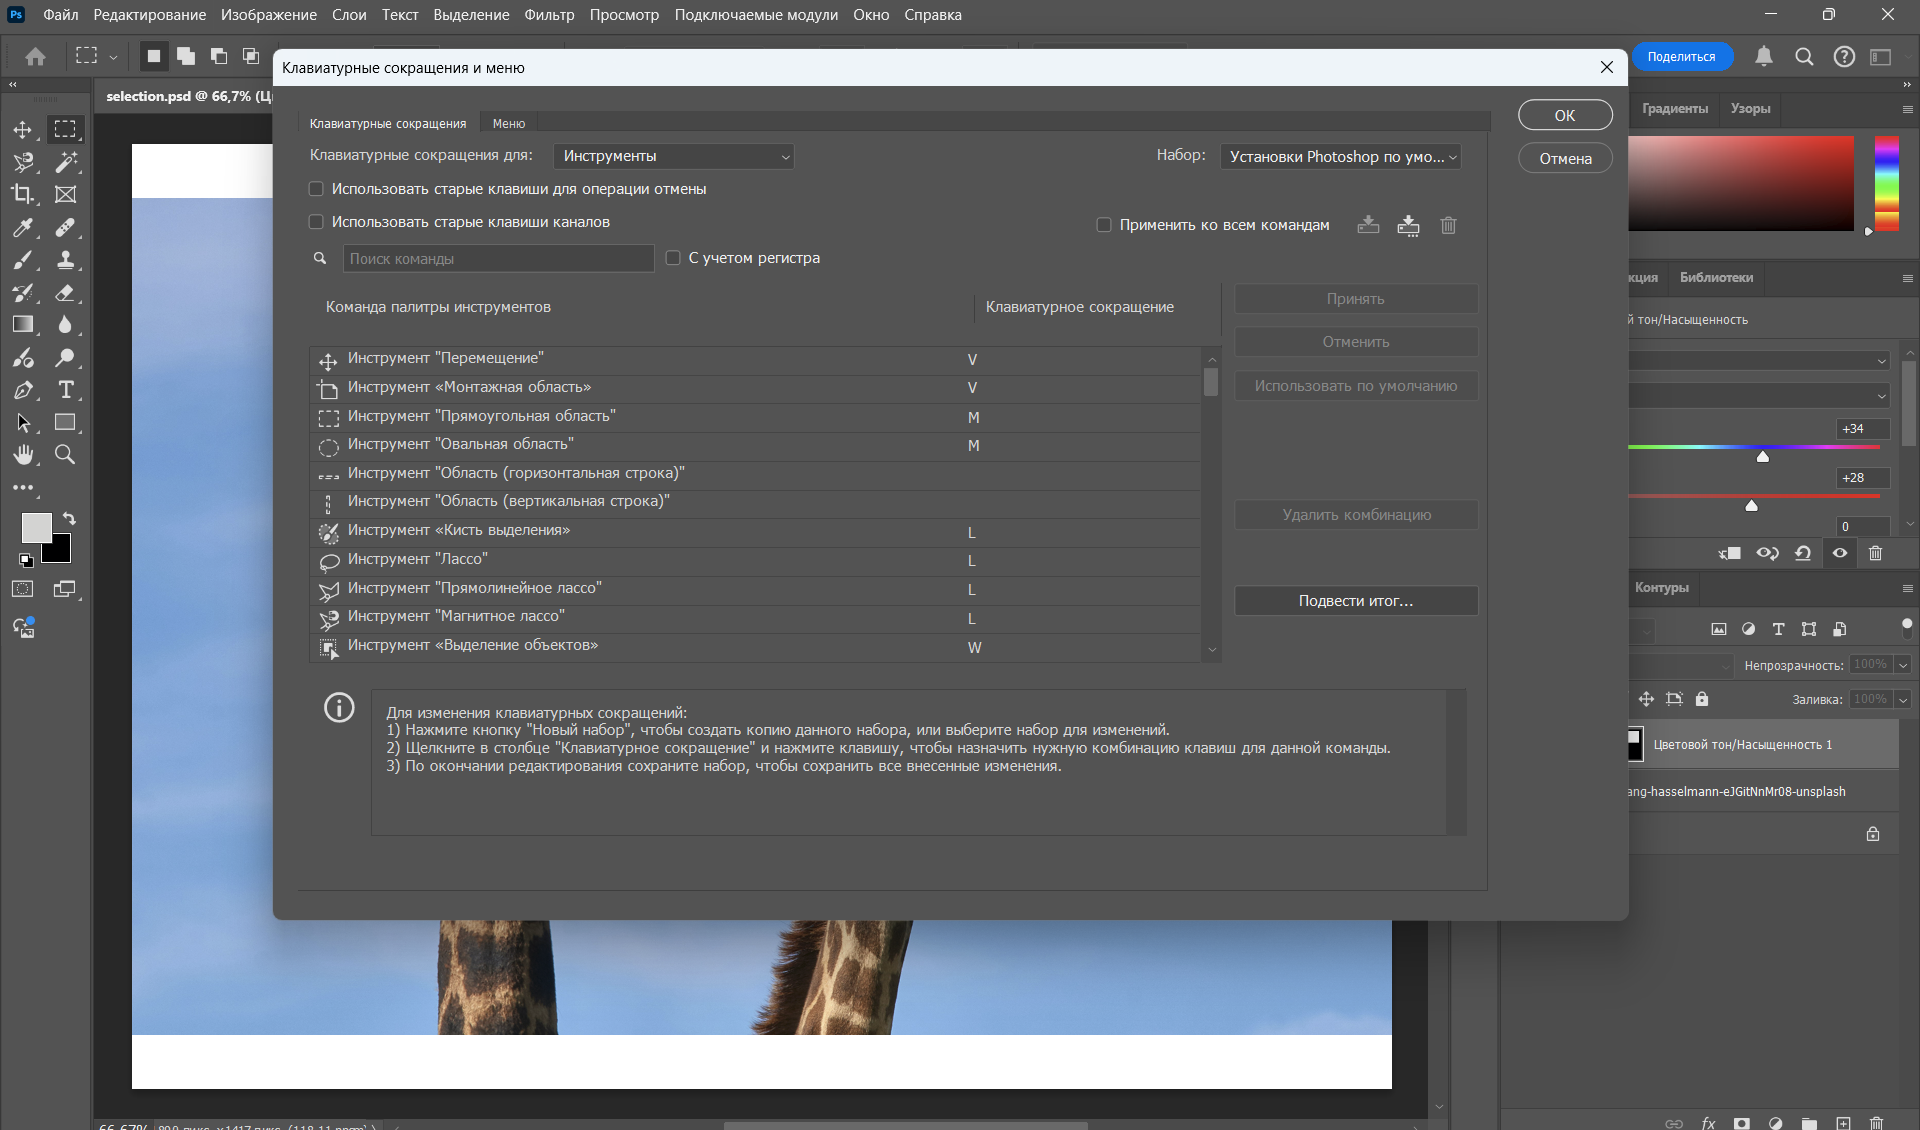Expand the Непрозрачность opacity dropdown arrow
The width and height of the screenshot is (1920, 1130).
(1903, 665)
